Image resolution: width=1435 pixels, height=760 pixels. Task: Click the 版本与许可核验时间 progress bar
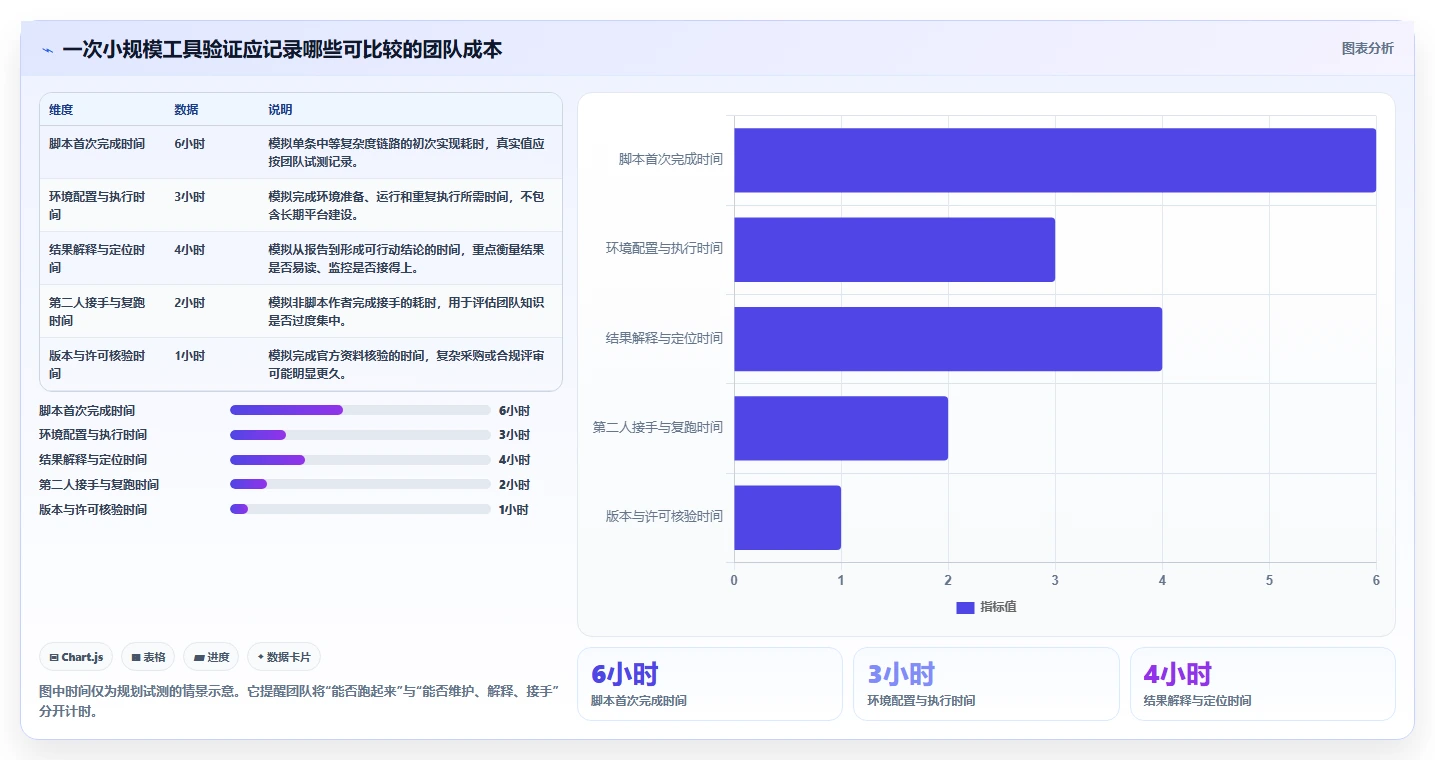pos(360,509)
